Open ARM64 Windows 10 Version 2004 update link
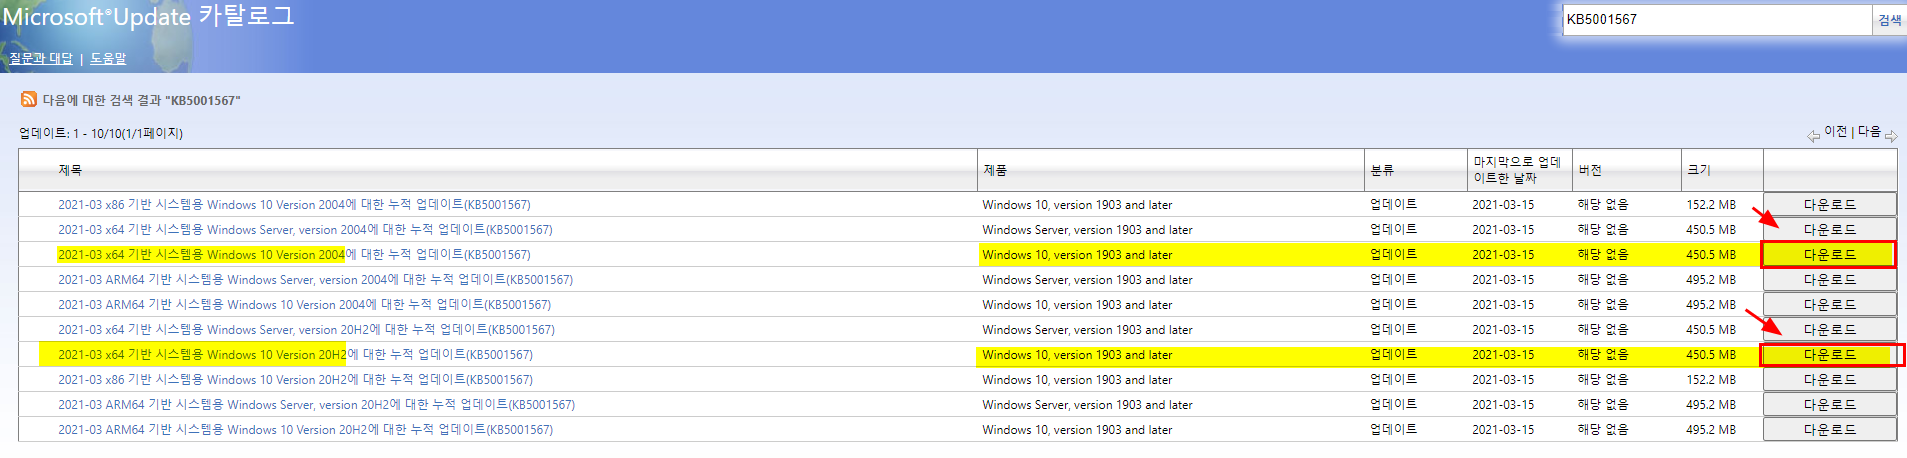The height and width of the screenshot is (458, 1907). coord(304,304)
